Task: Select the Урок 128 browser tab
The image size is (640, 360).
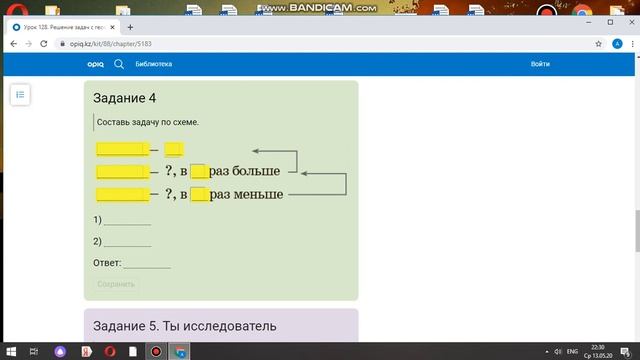Action: click(x=63, y=27)
